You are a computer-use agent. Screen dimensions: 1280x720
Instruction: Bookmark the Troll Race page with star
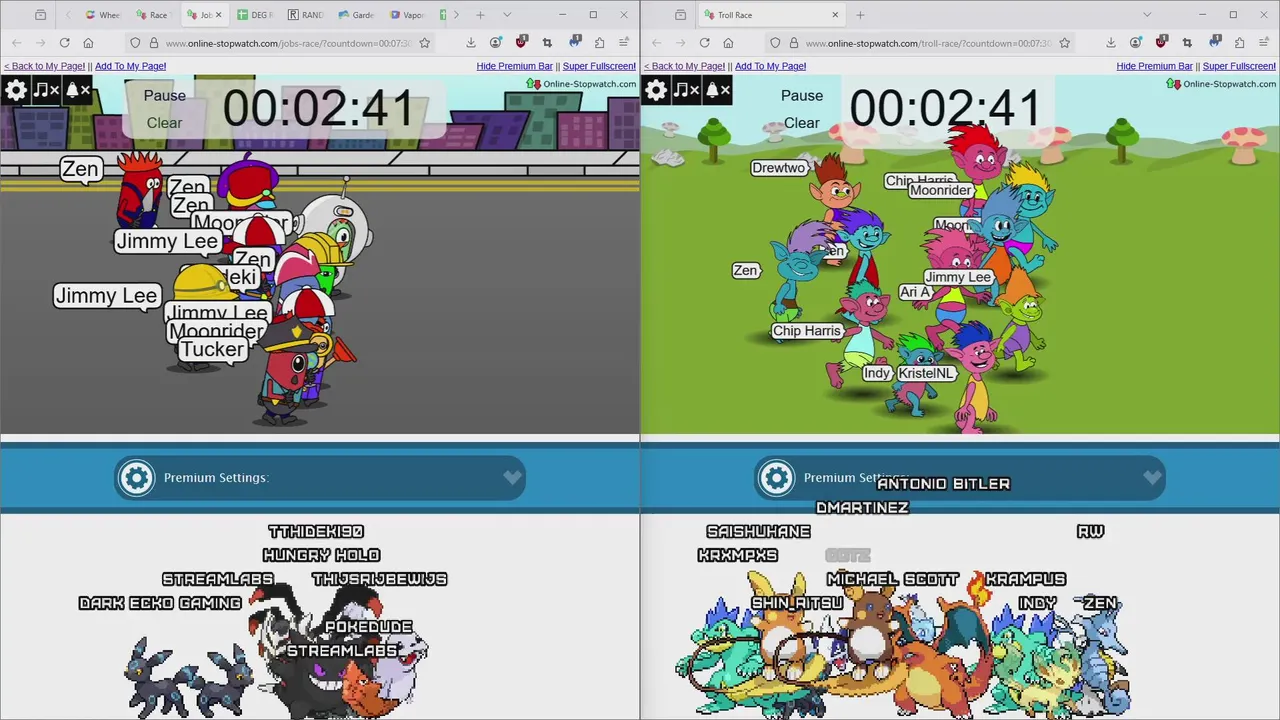click(x=1065, y=43)
